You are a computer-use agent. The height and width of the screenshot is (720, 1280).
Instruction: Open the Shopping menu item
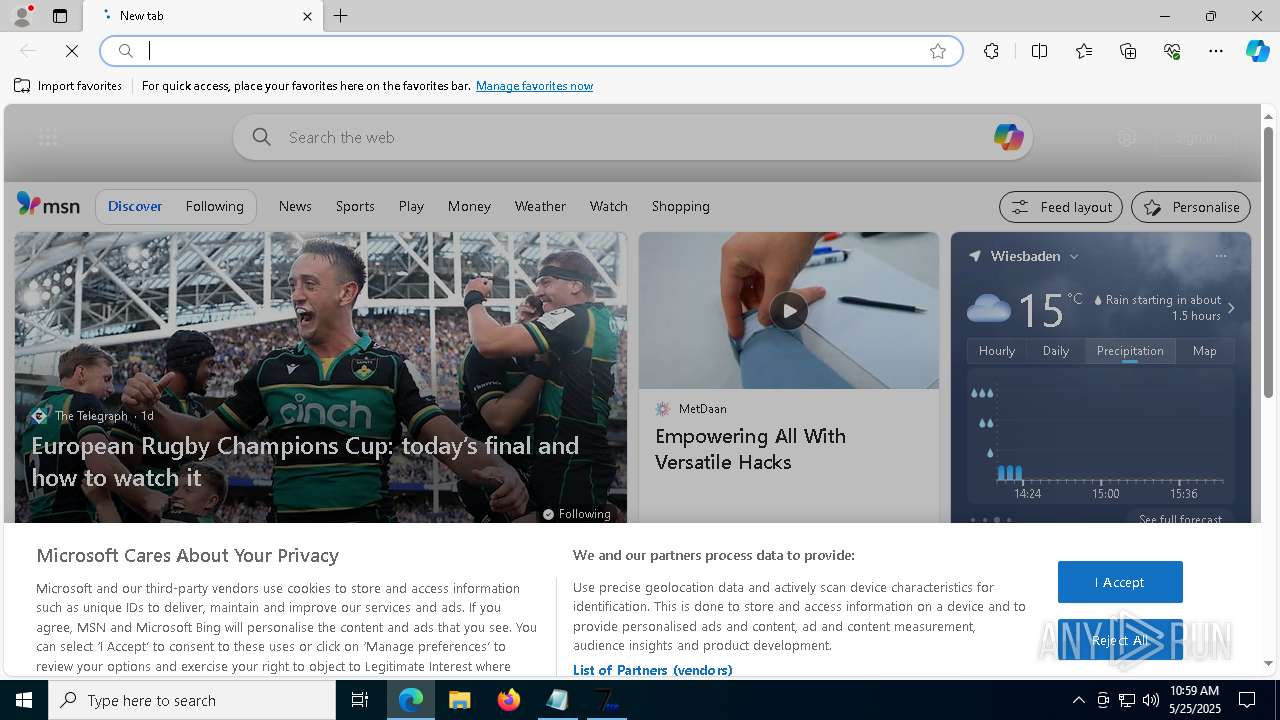[x=681, y=206]
